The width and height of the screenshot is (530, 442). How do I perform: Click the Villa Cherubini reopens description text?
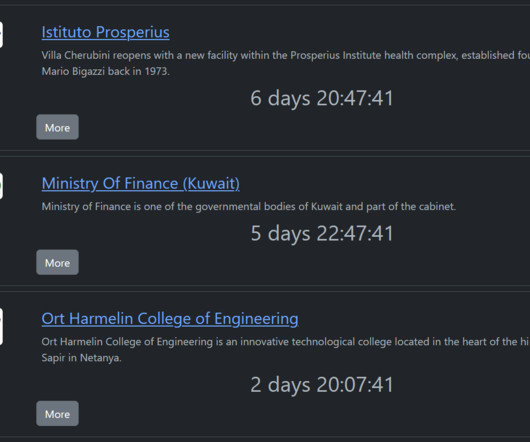[x=286, y=55]
